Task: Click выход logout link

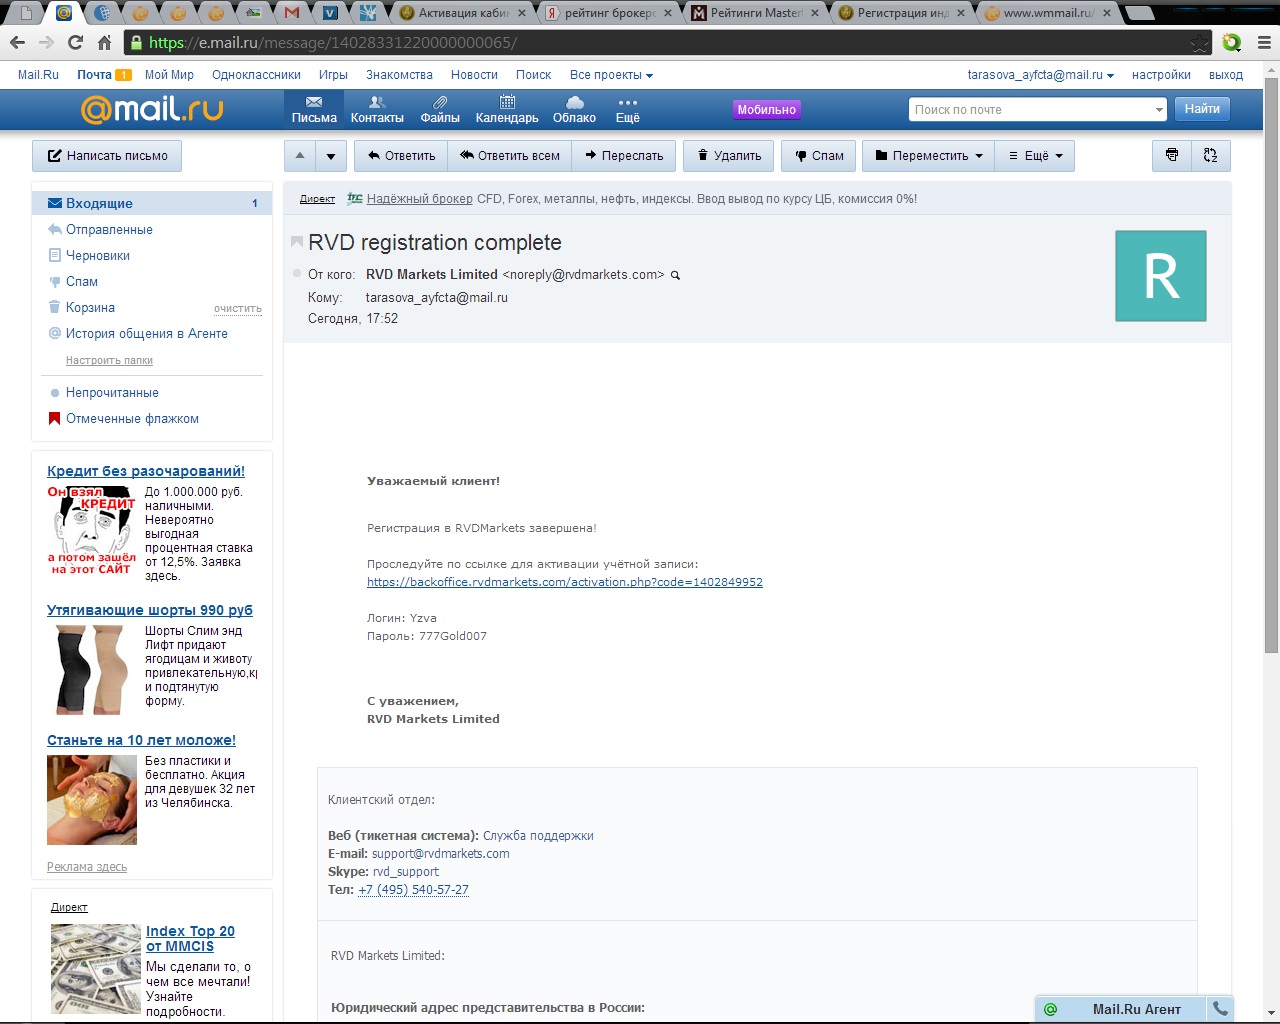Action: pyautogui.click(x=1226, y=75)
